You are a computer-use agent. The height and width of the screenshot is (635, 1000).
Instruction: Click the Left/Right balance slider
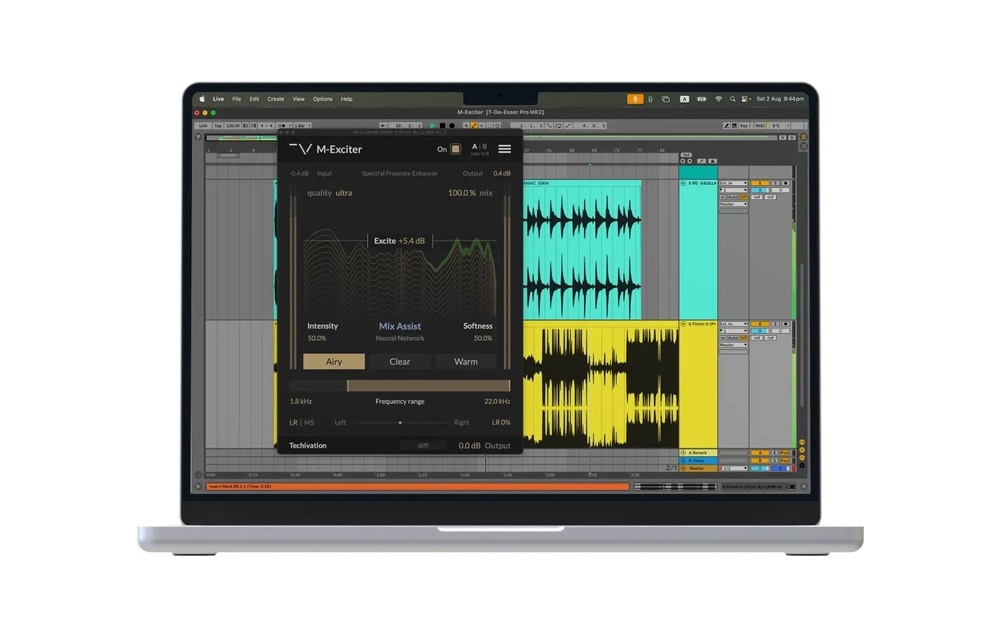[400, 422]
